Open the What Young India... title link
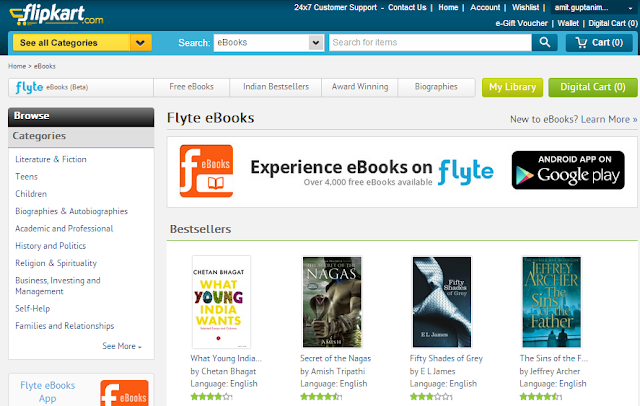640x406 pixels. click(x=226, y=358)
